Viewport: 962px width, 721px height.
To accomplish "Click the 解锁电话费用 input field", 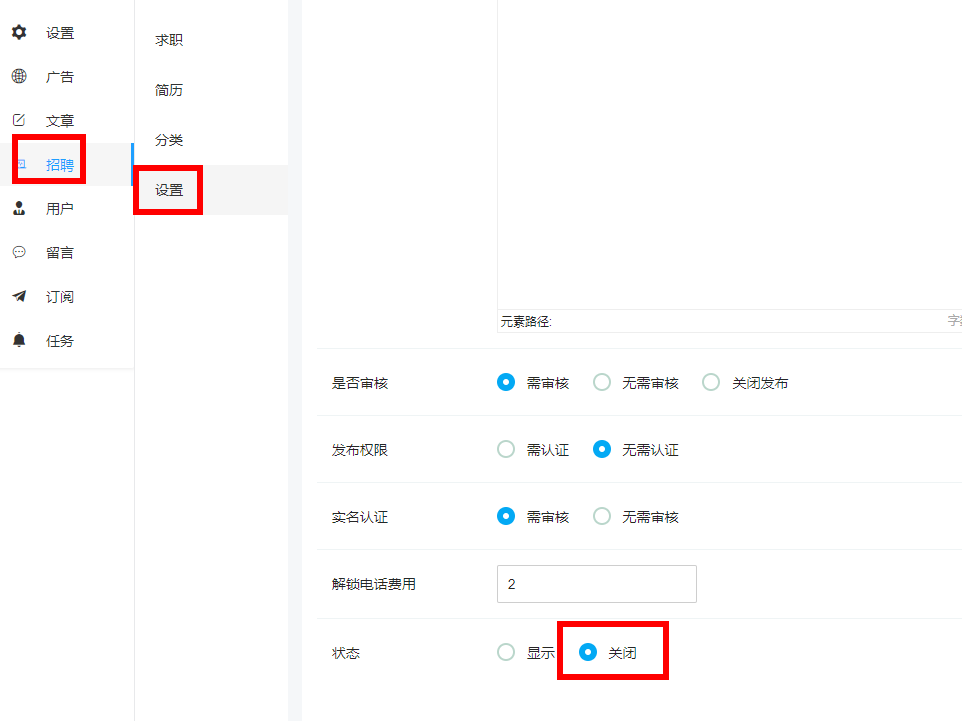I will pos(597,584).
